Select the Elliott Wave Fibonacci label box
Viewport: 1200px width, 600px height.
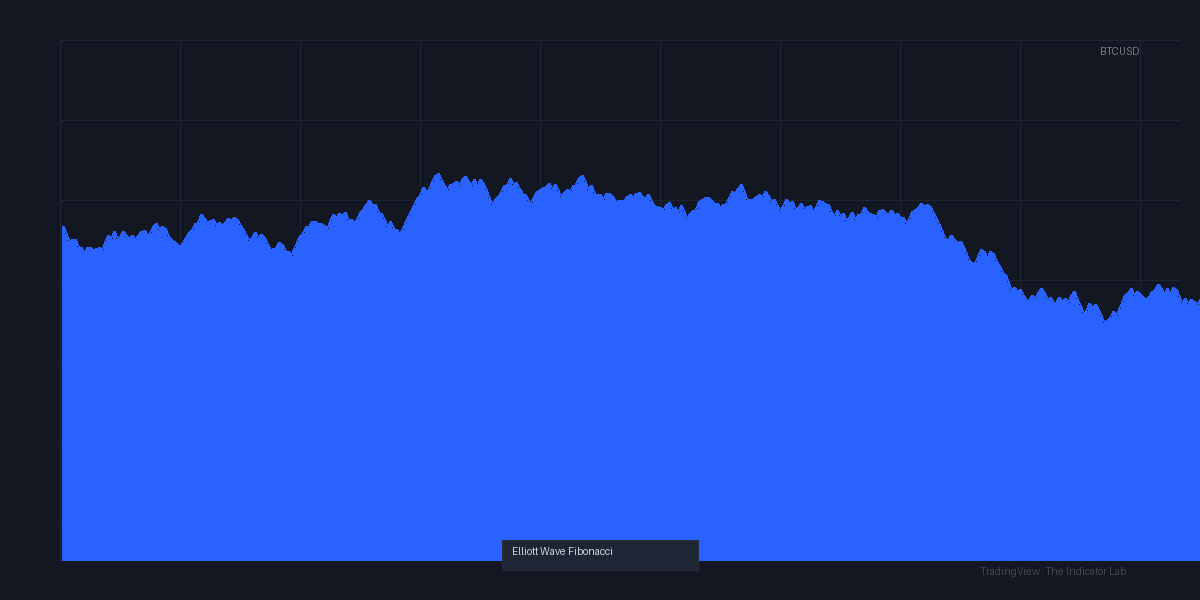coord(600,555)
